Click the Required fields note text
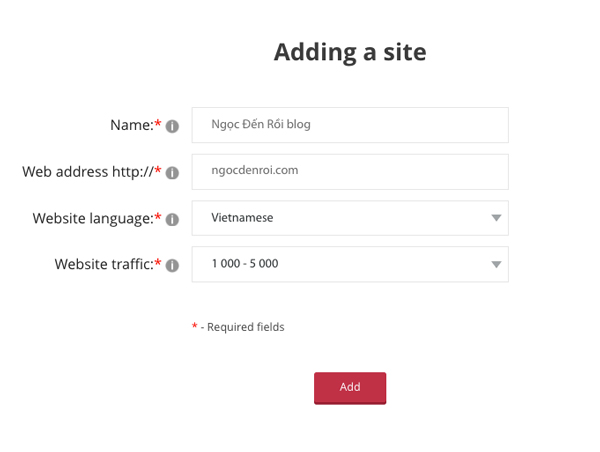 click(243, 327)
